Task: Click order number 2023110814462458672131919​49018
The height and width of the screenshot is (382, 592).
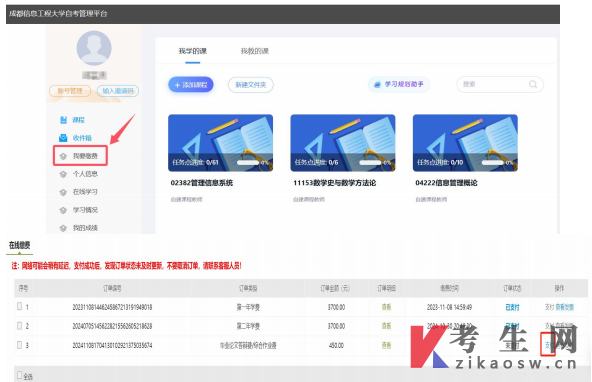Action: pos(112,307)
